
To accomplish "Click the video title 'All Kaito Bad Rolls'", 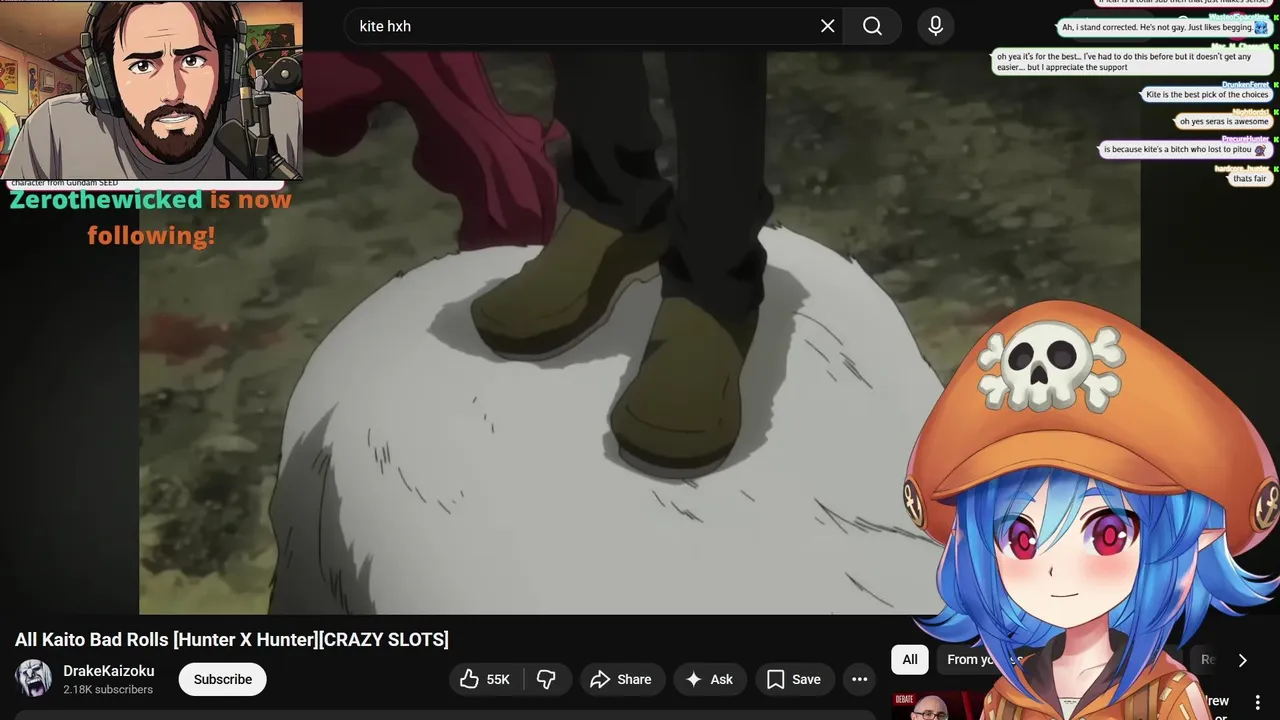I will click(x=232, y=639).
